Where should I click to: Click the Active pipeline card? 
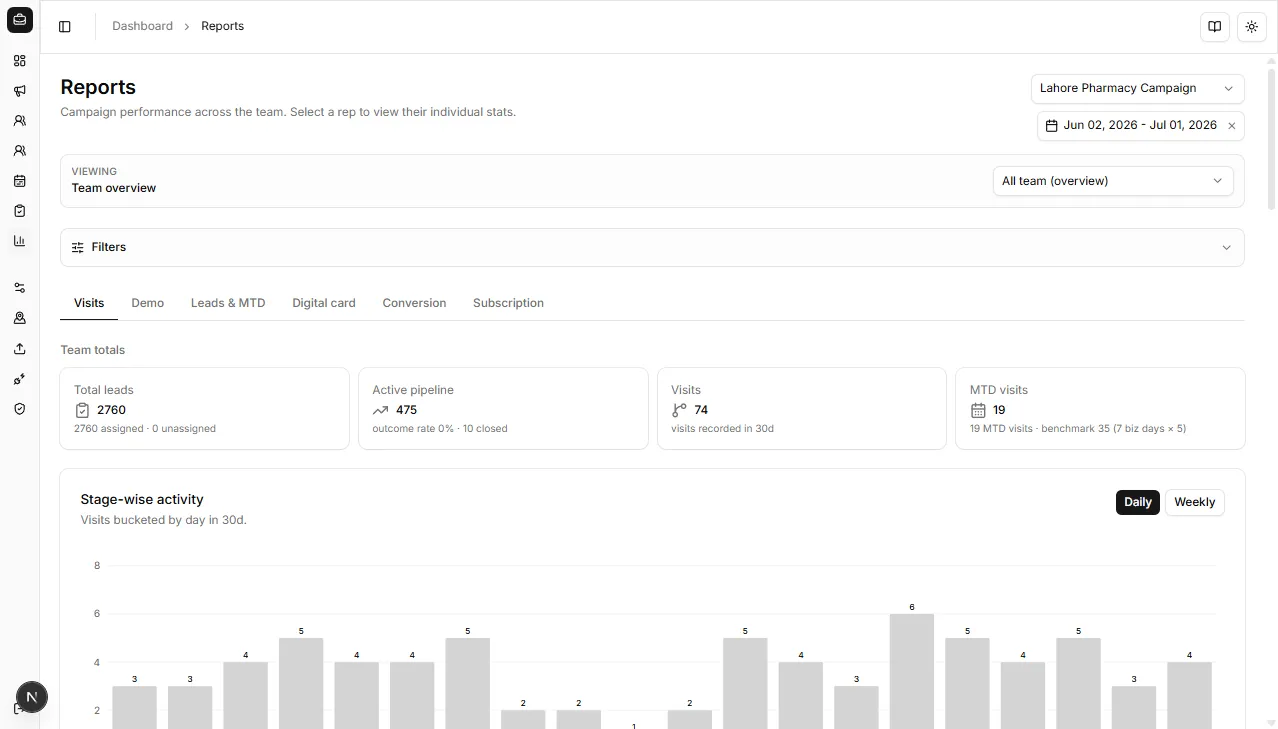pos(503,408)
